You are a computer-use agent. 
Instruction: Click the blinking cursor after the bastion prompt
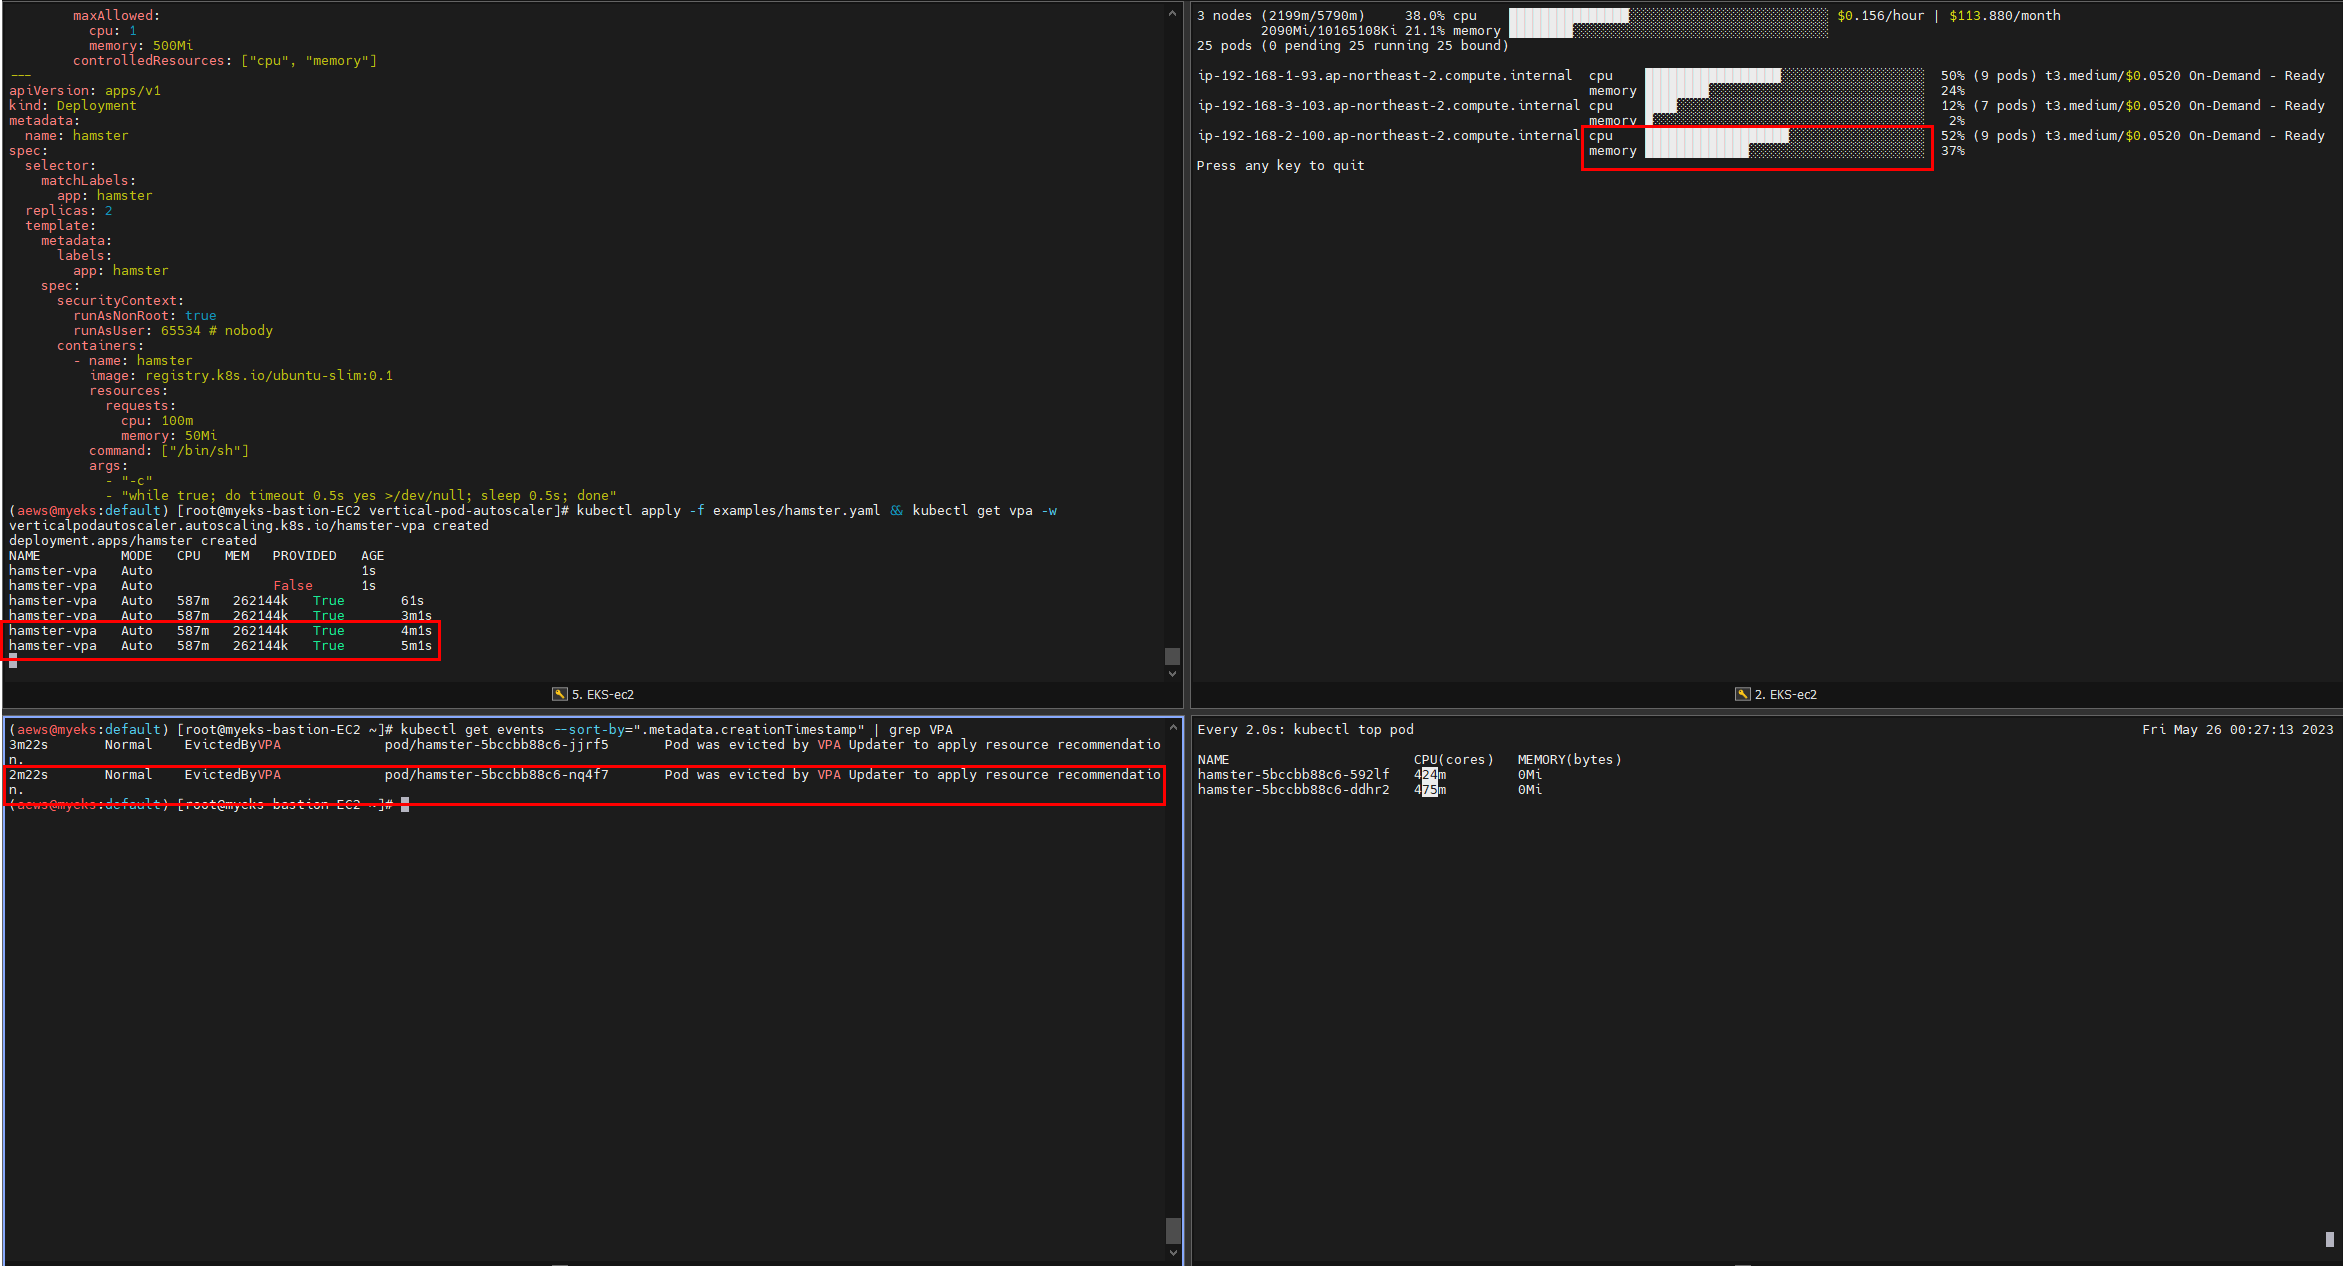(x=405, y=805)
